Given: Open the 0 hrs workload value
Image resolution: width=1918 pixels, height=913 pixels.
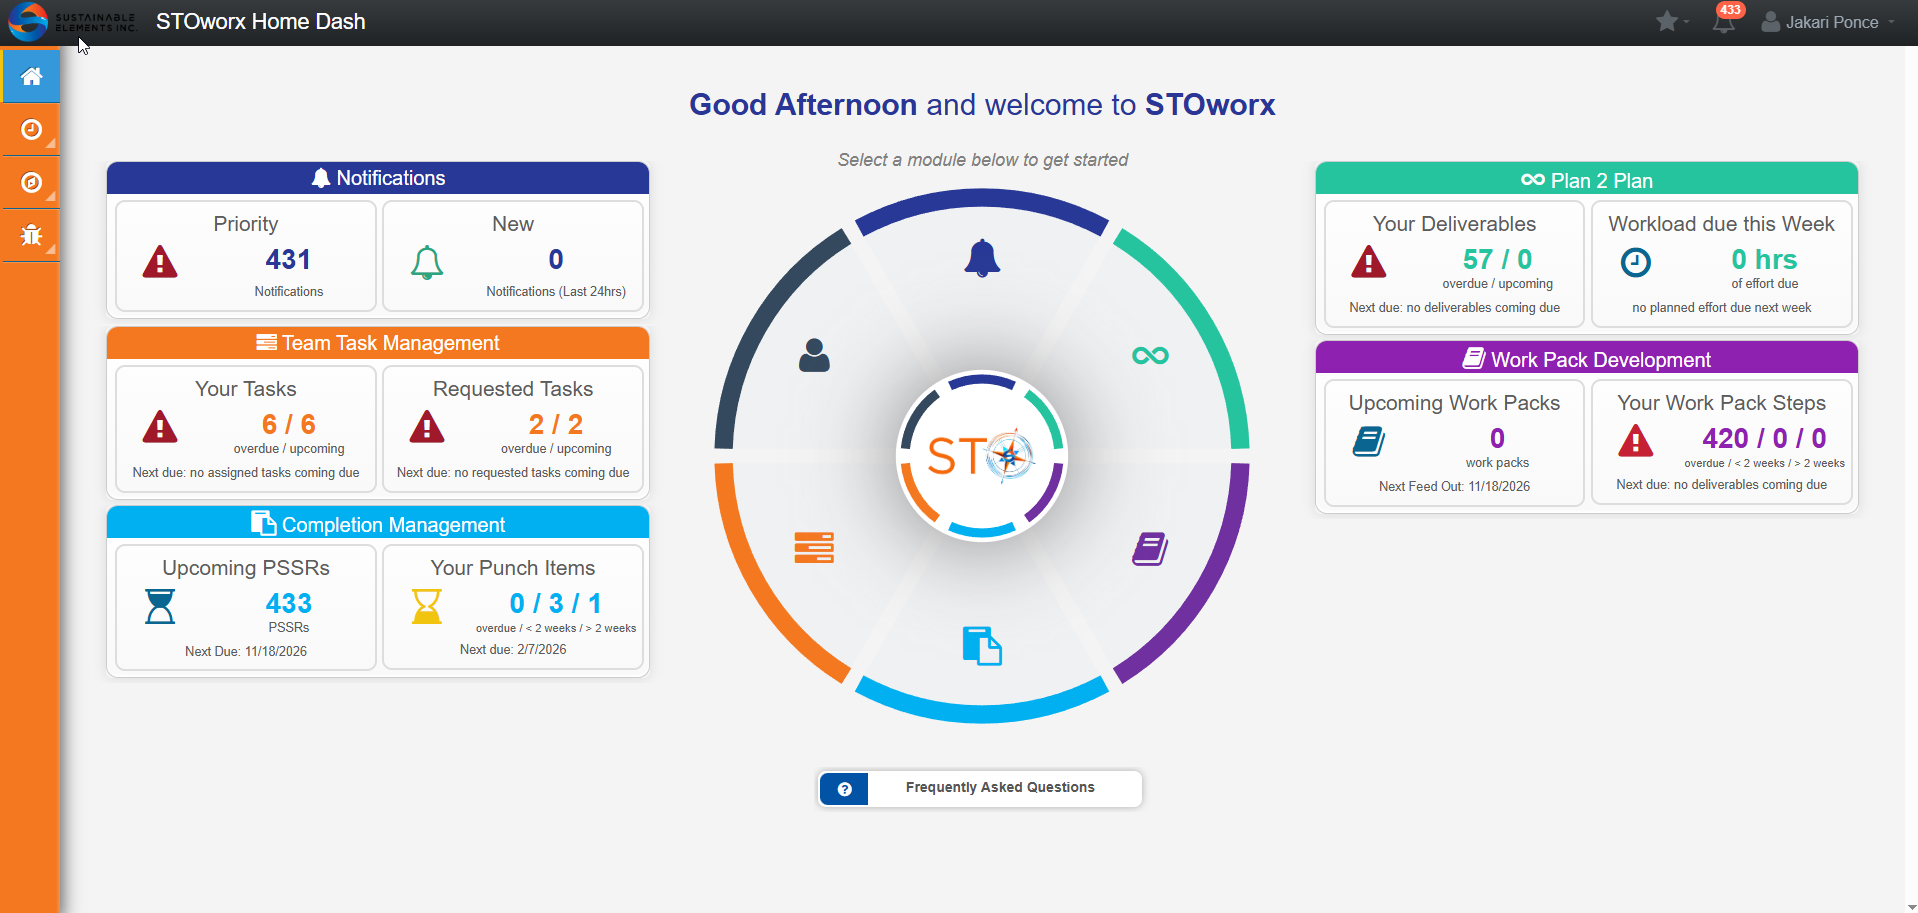Looking at the screenshot, I should [1764, 259].
